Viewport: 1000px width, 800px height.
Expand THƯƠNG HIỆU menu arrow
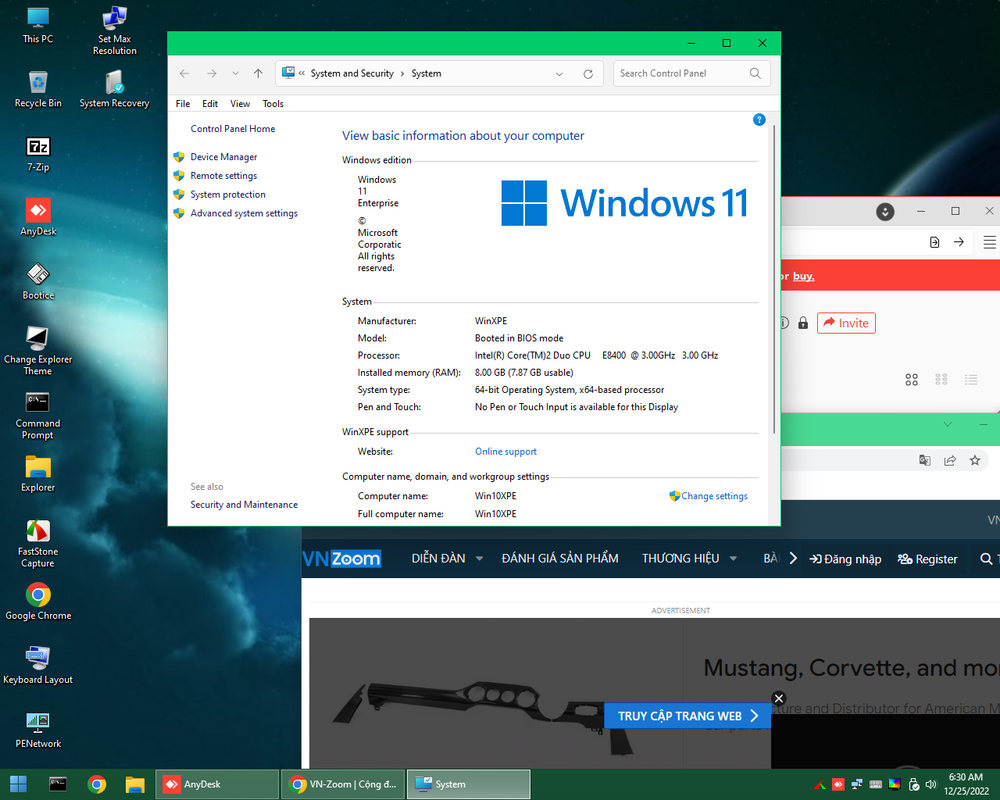(x=733, y=559)
